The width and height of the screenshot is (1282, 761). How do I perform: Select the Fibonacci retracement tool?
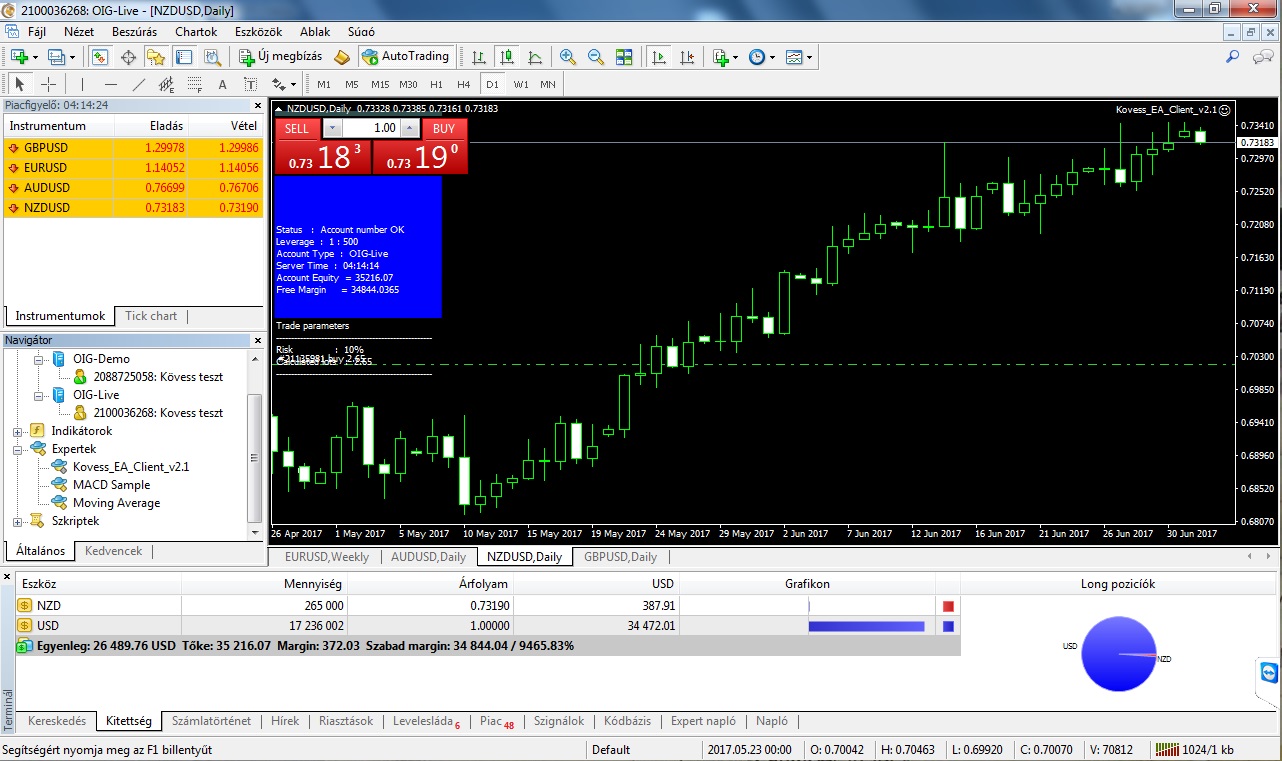point(194,84)
